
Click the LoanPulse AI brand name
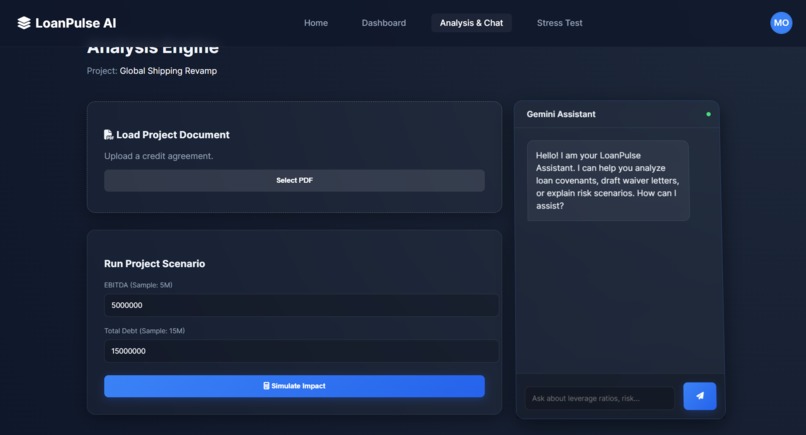(76, 23)
